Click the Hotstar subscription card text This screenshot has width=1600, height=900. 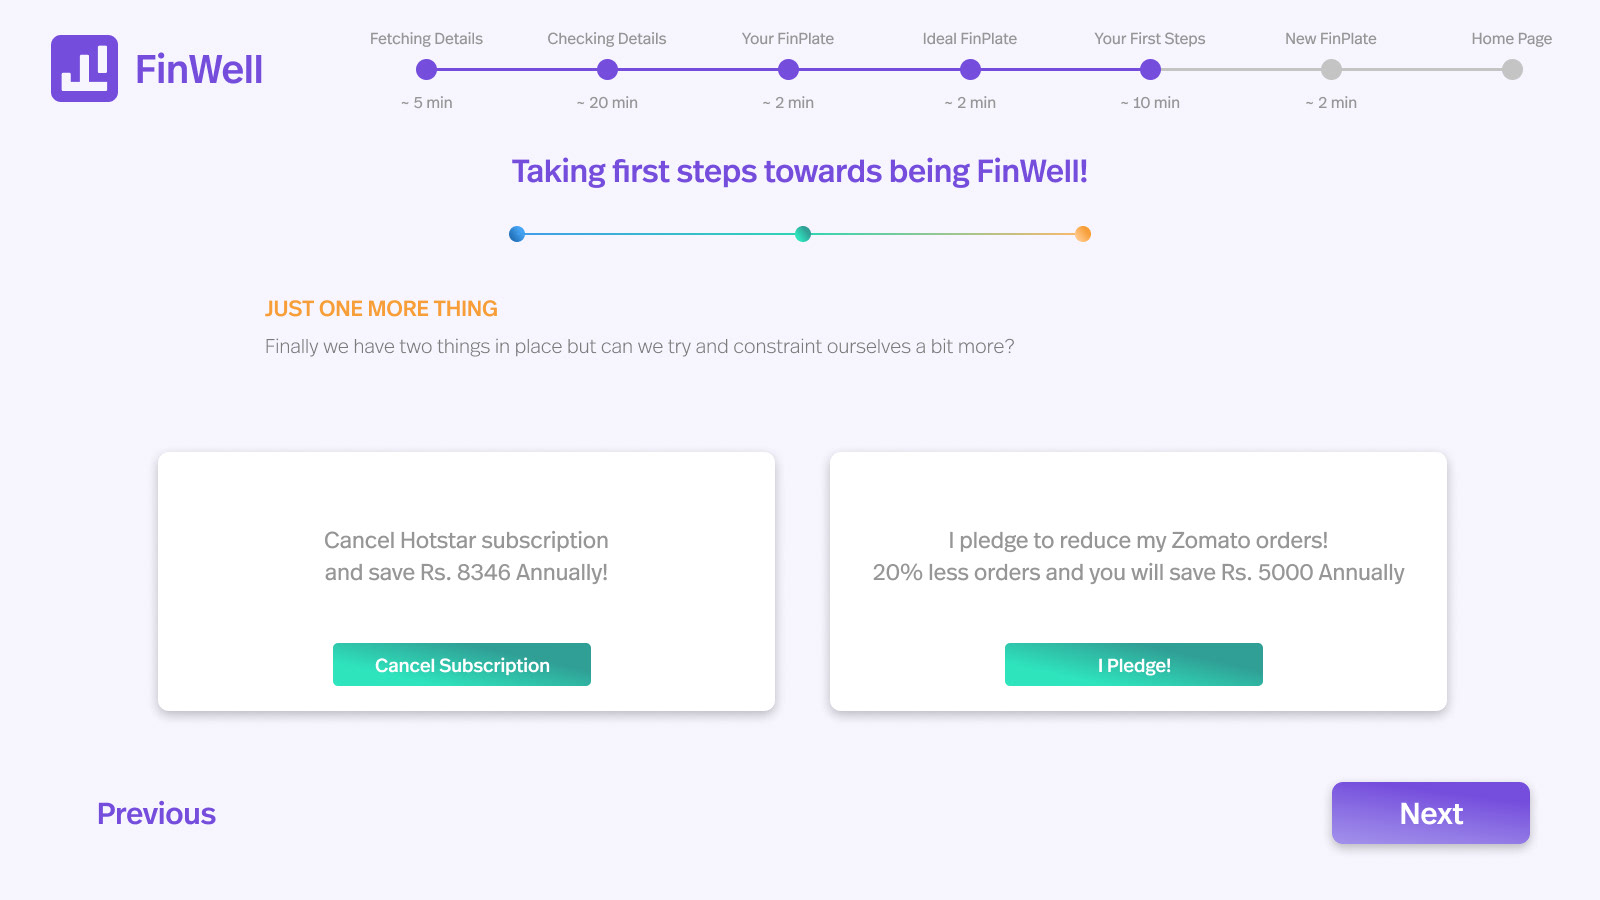(466, 556)
